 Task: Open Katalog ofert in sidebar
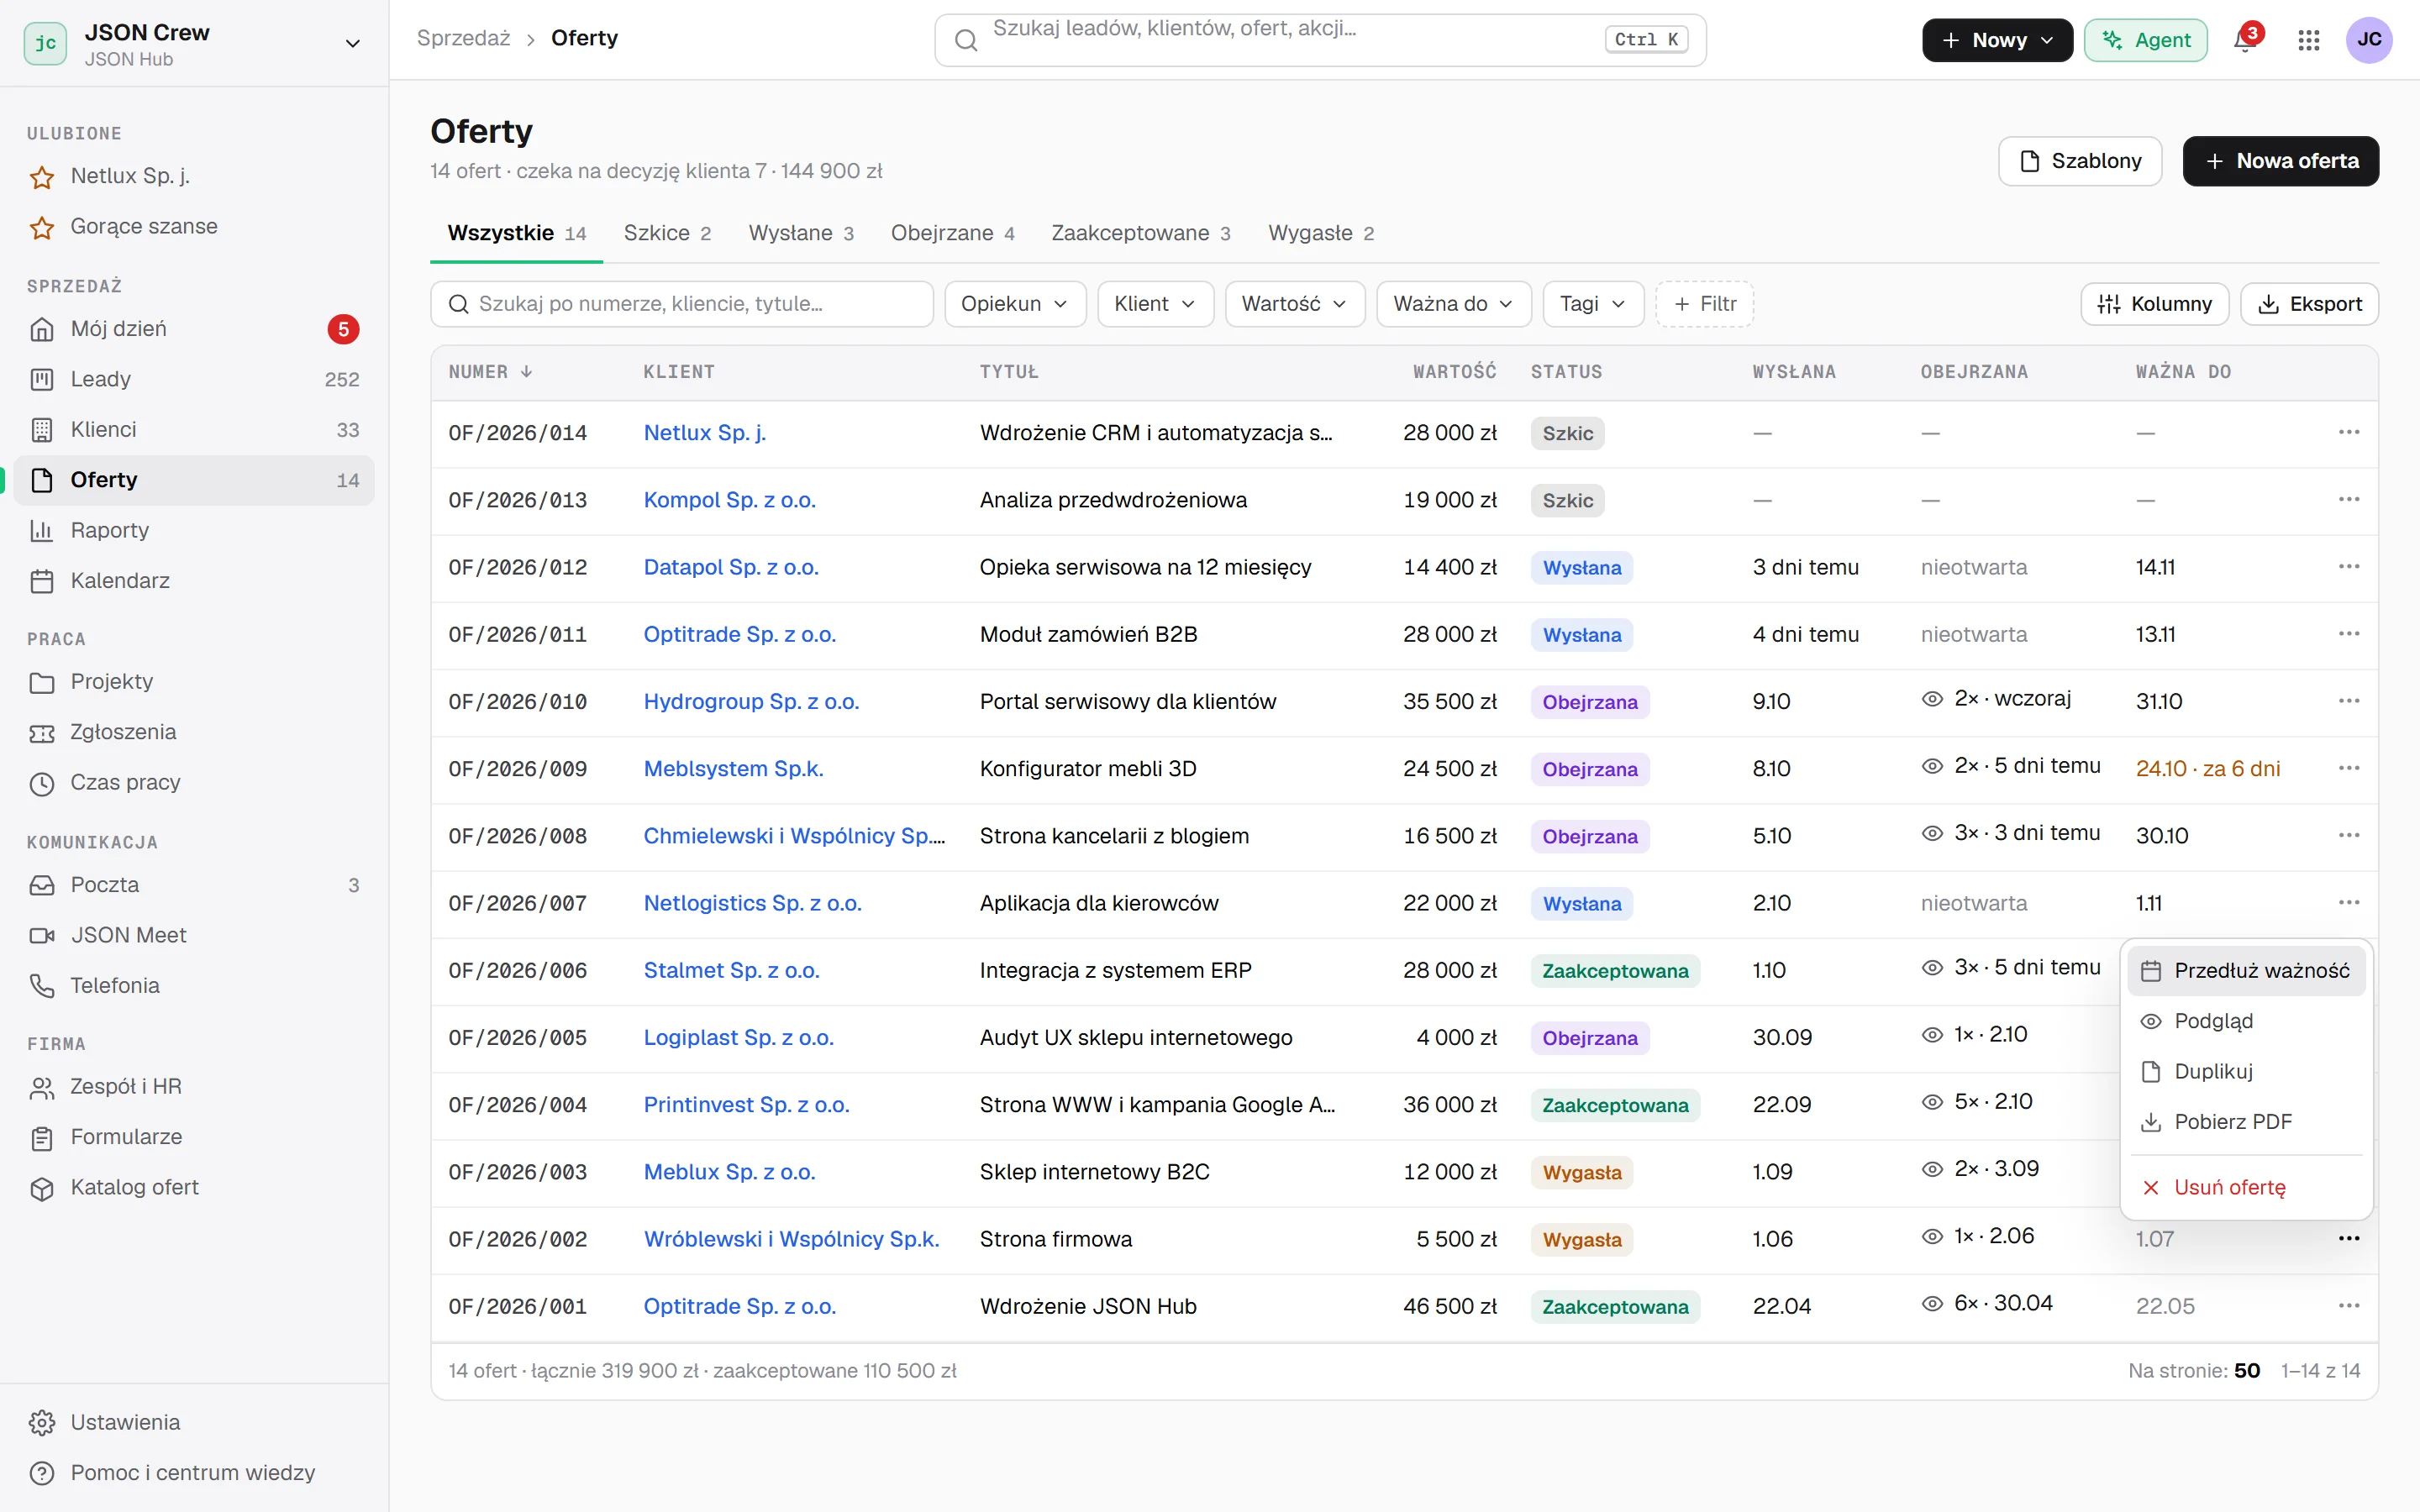tap(194, 1187)
